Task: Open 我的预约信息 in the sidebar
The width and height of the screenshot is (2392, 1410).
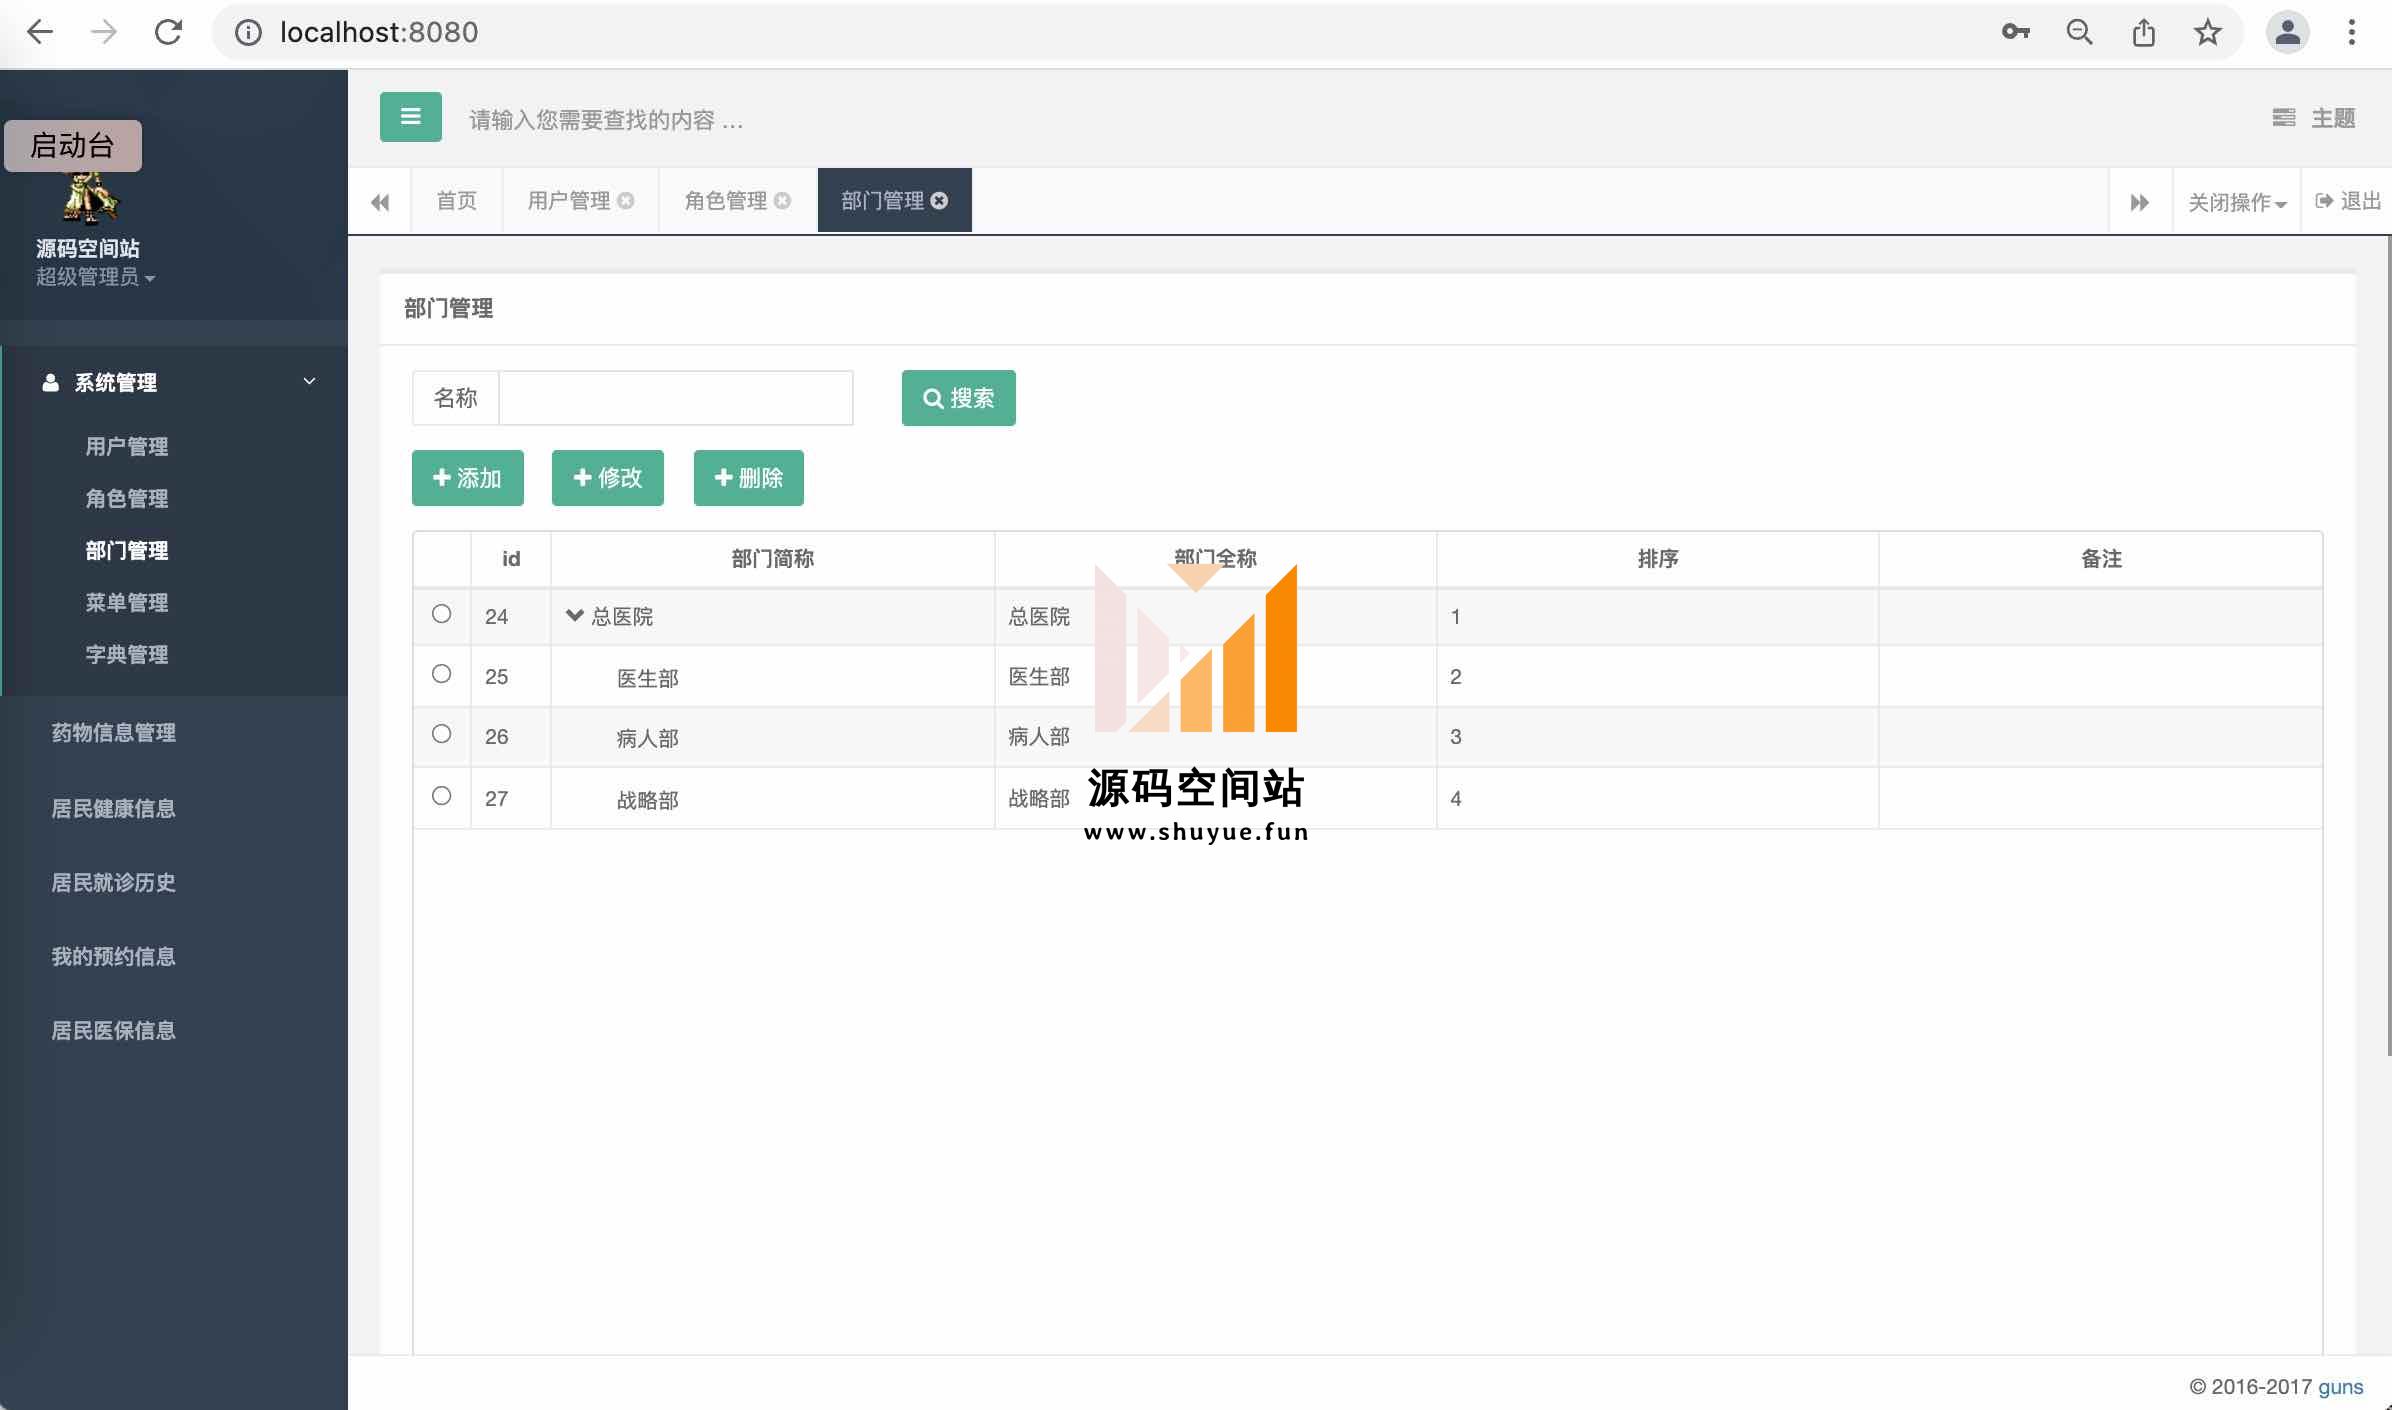Action: [114, 957]
